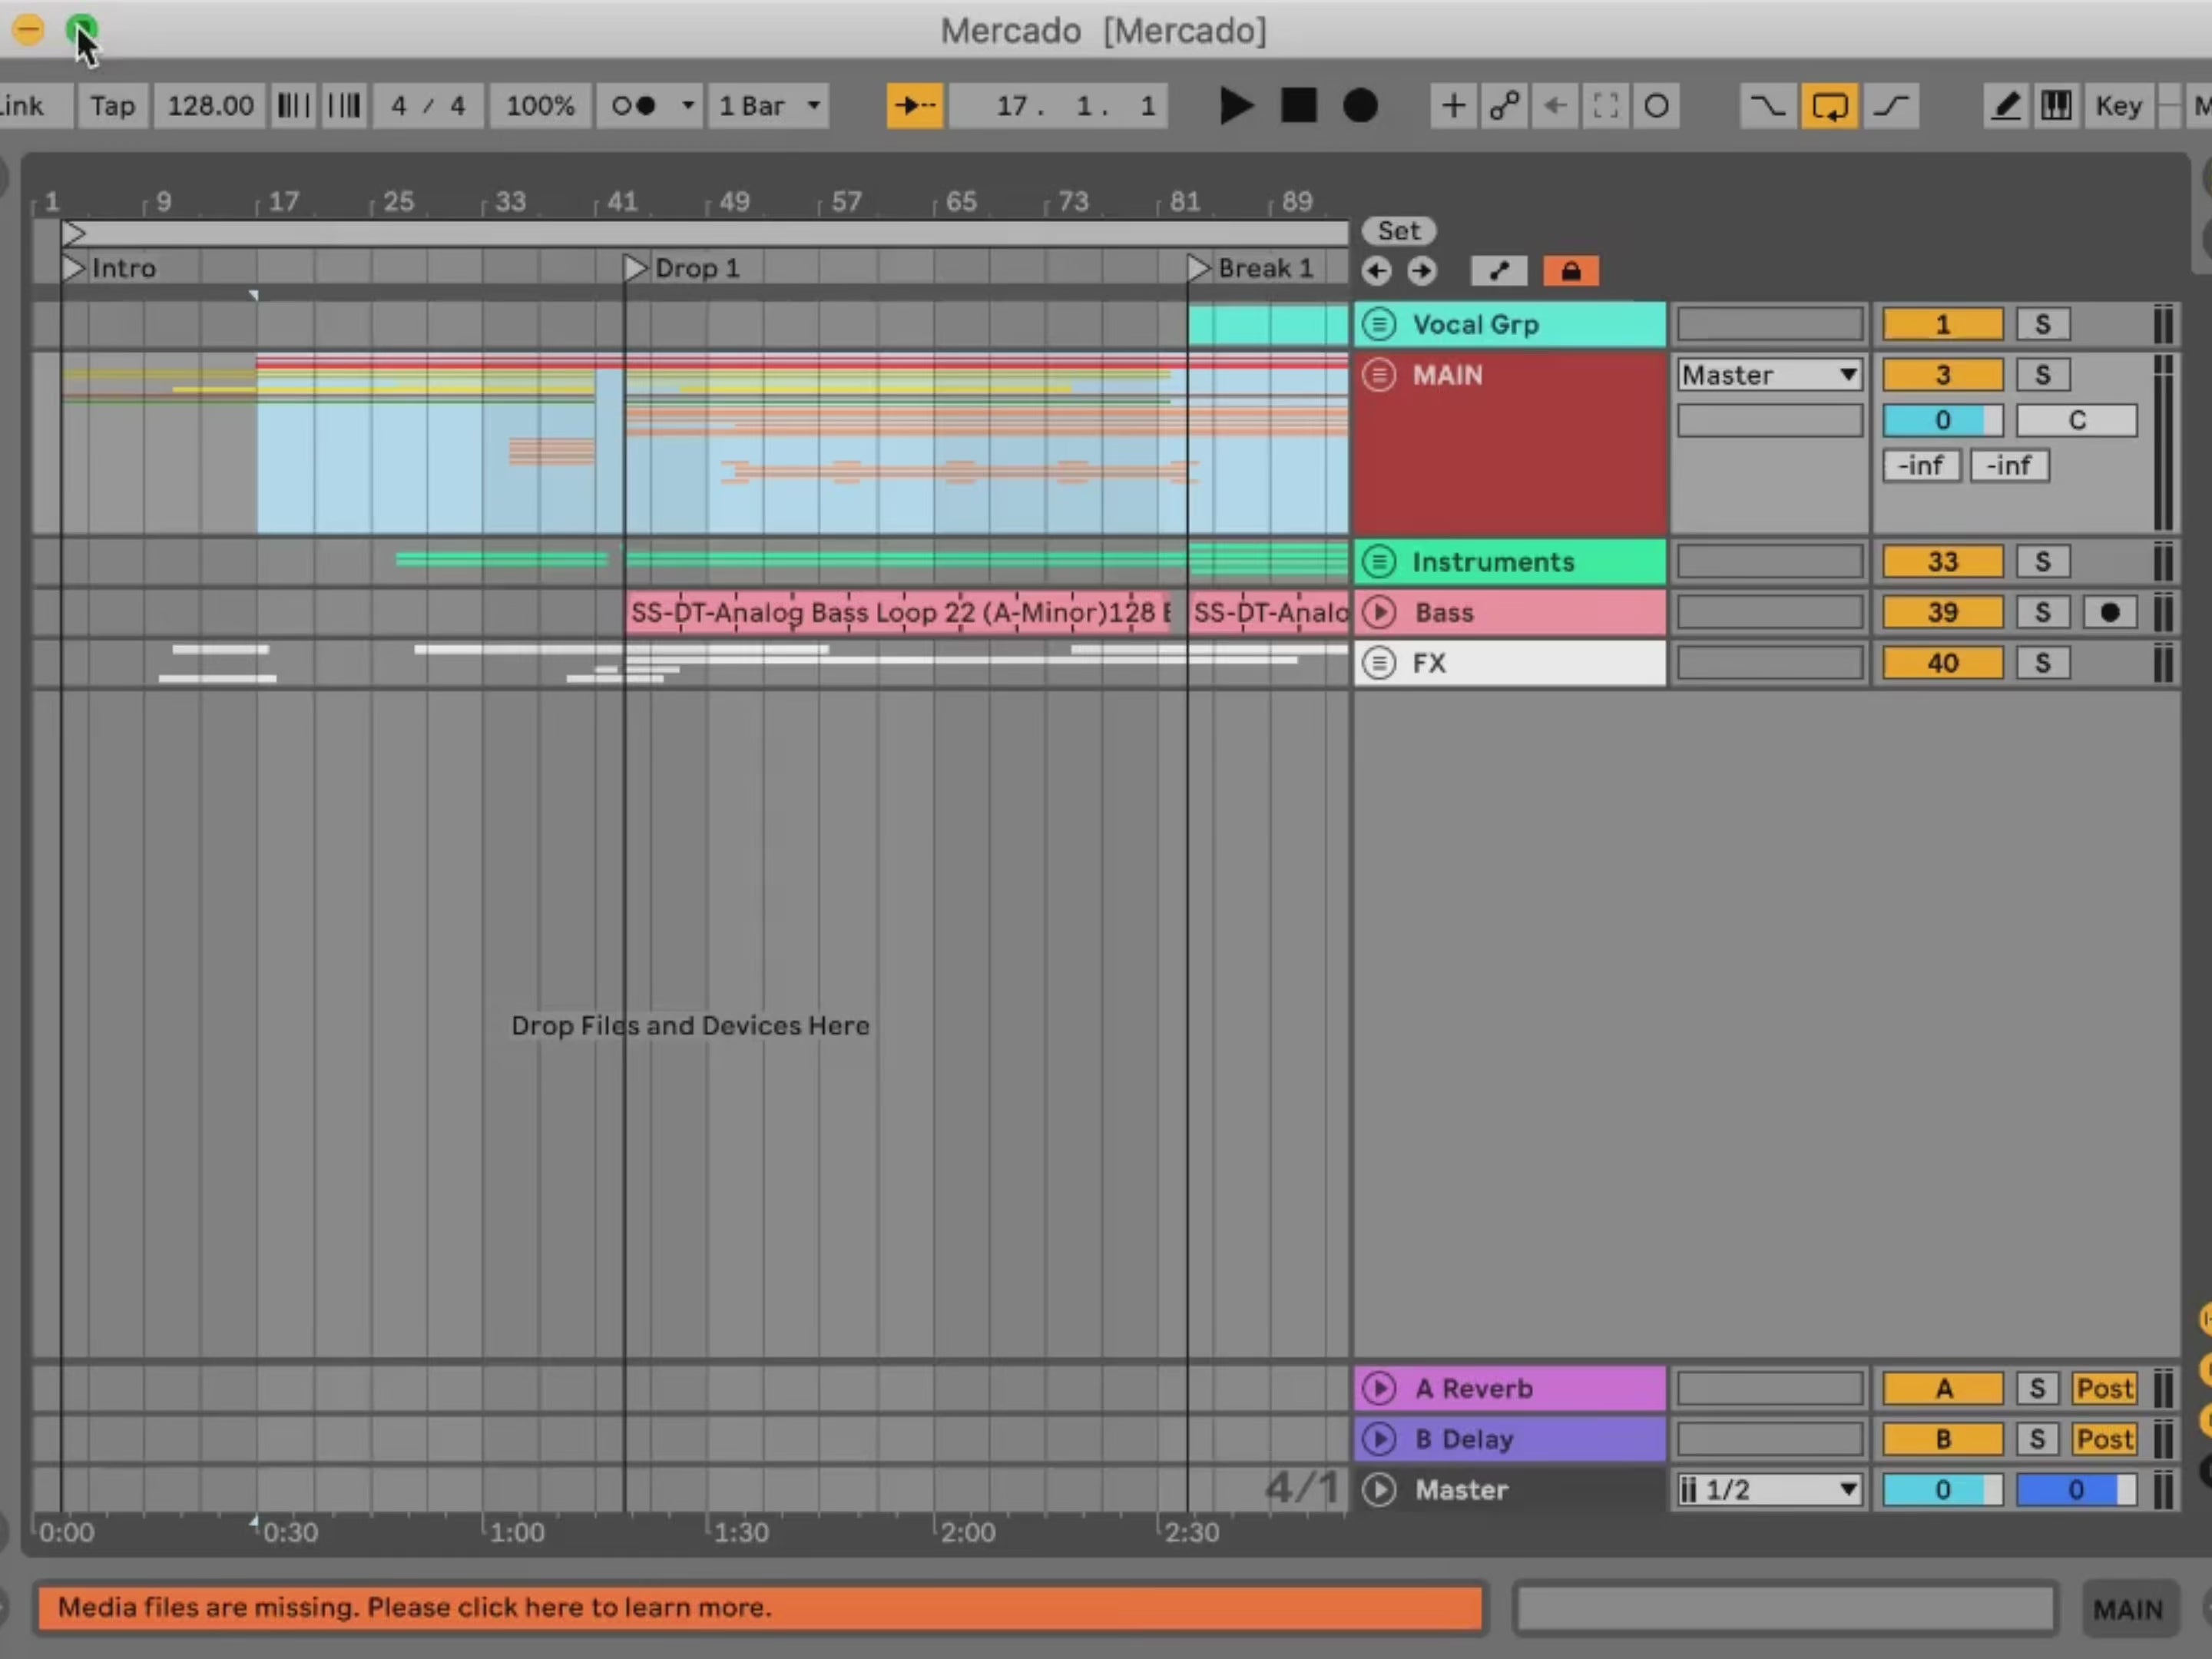This screenshot has width=2212, height=1659.
Task: Select the arrangement position 17.1.1 field
Action: (1059, 106)
